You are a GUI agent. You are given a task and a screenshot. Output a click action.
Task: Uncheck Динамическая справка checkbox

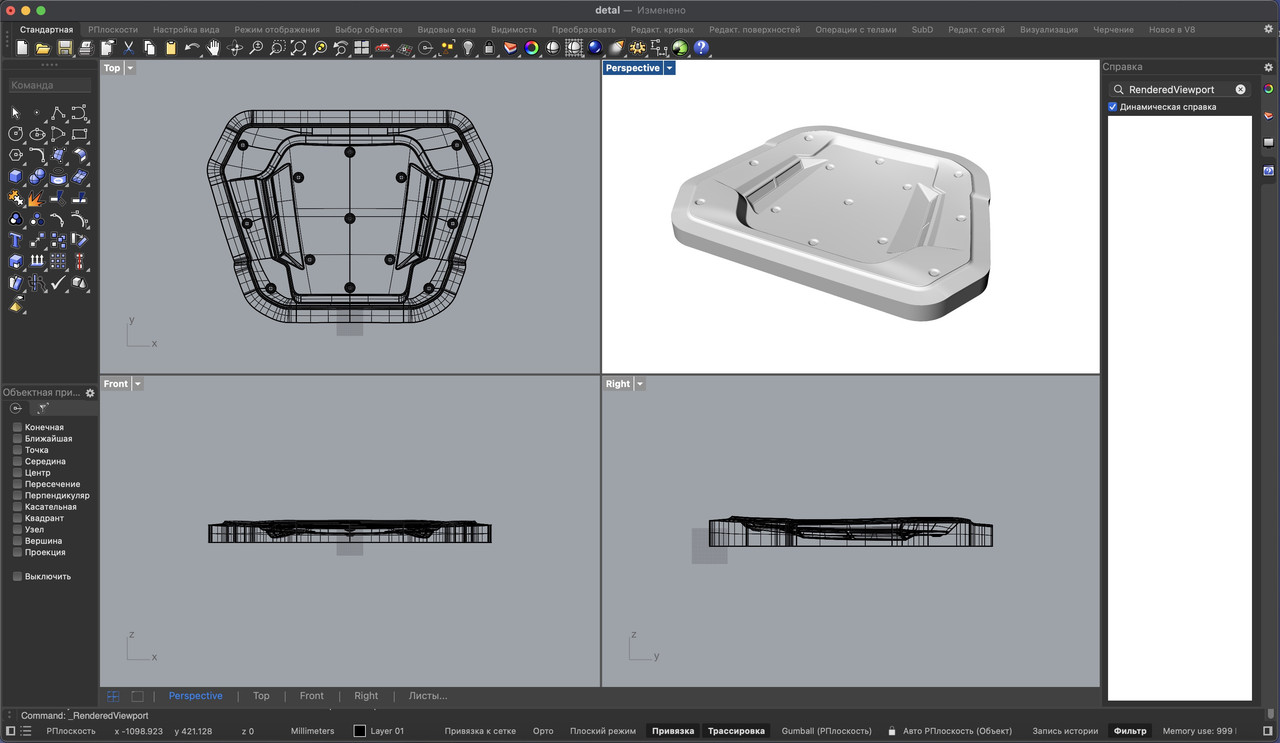1113,107
